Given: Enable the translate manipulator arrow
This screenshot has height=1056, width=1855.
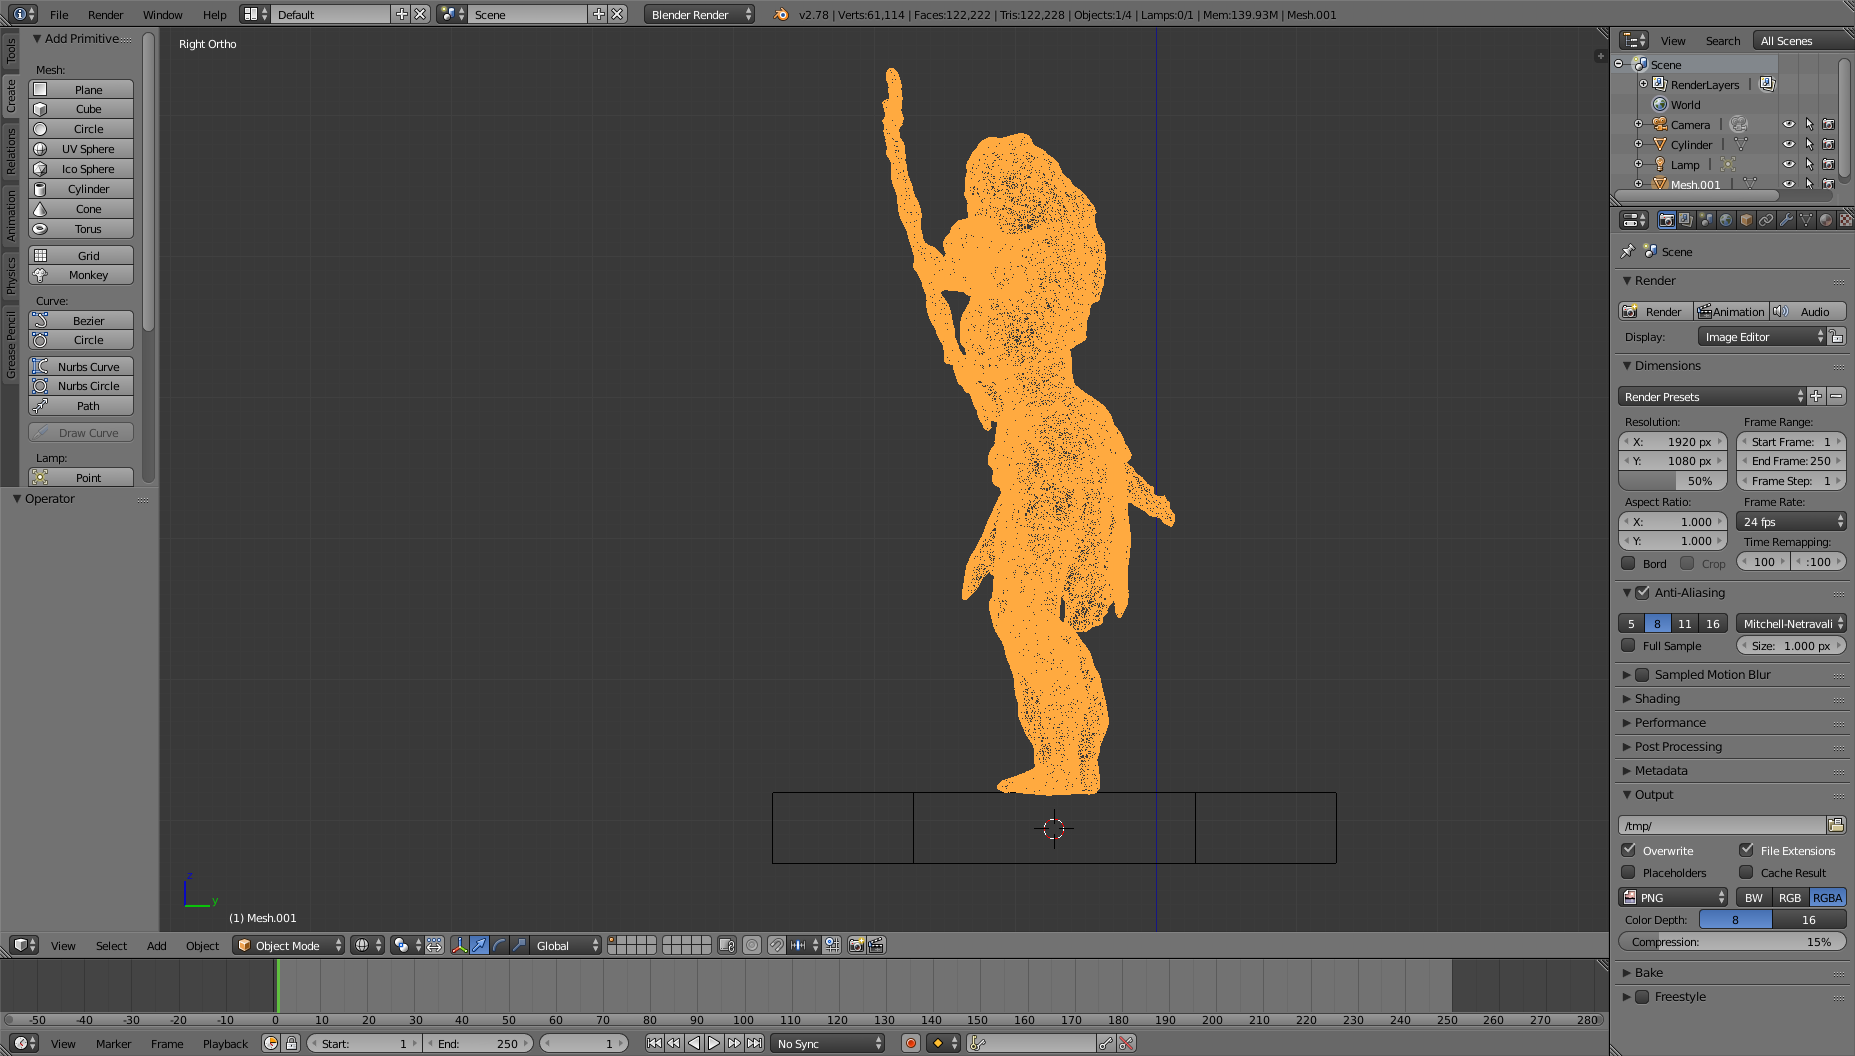Looking at the screenshot, I should point(479,945).
